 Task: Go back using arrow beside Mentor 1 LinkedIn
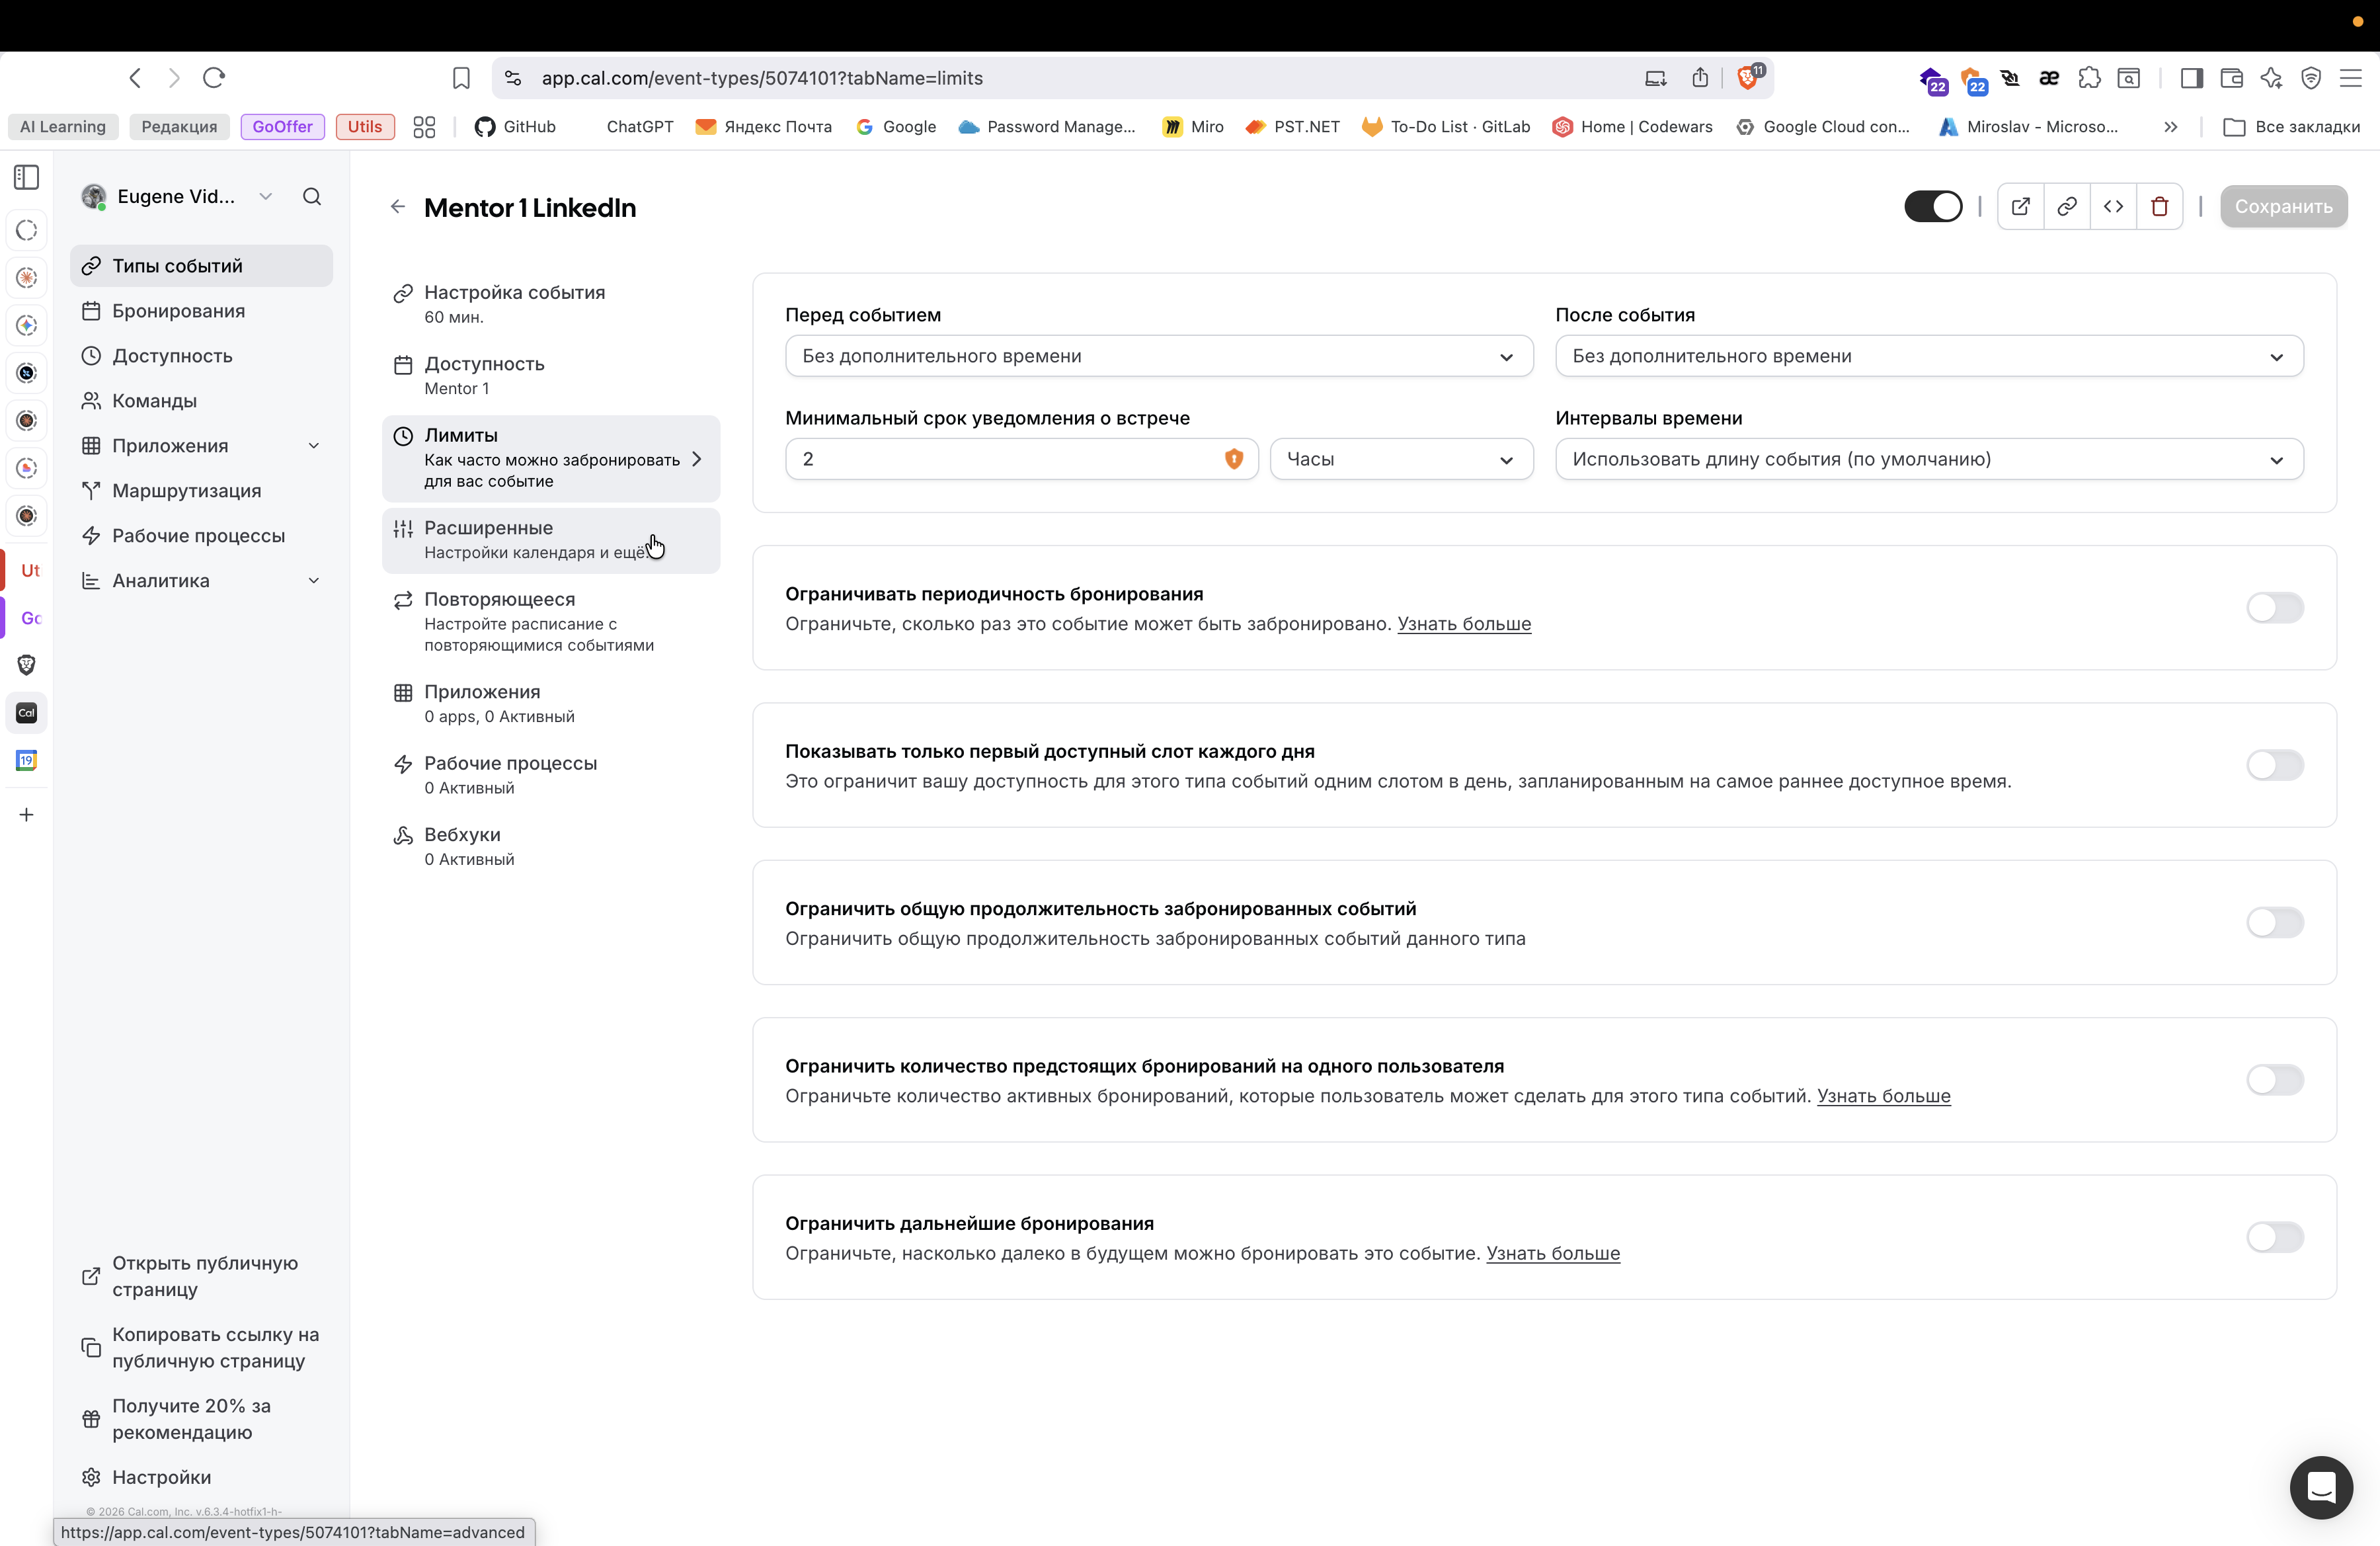tap(398, 207)
